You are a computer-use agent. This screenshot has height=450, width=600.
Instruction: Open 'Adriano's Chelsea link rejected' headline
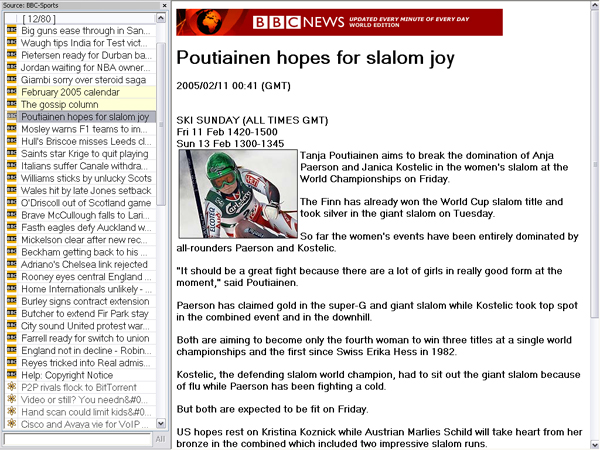[x=84, y=264]
